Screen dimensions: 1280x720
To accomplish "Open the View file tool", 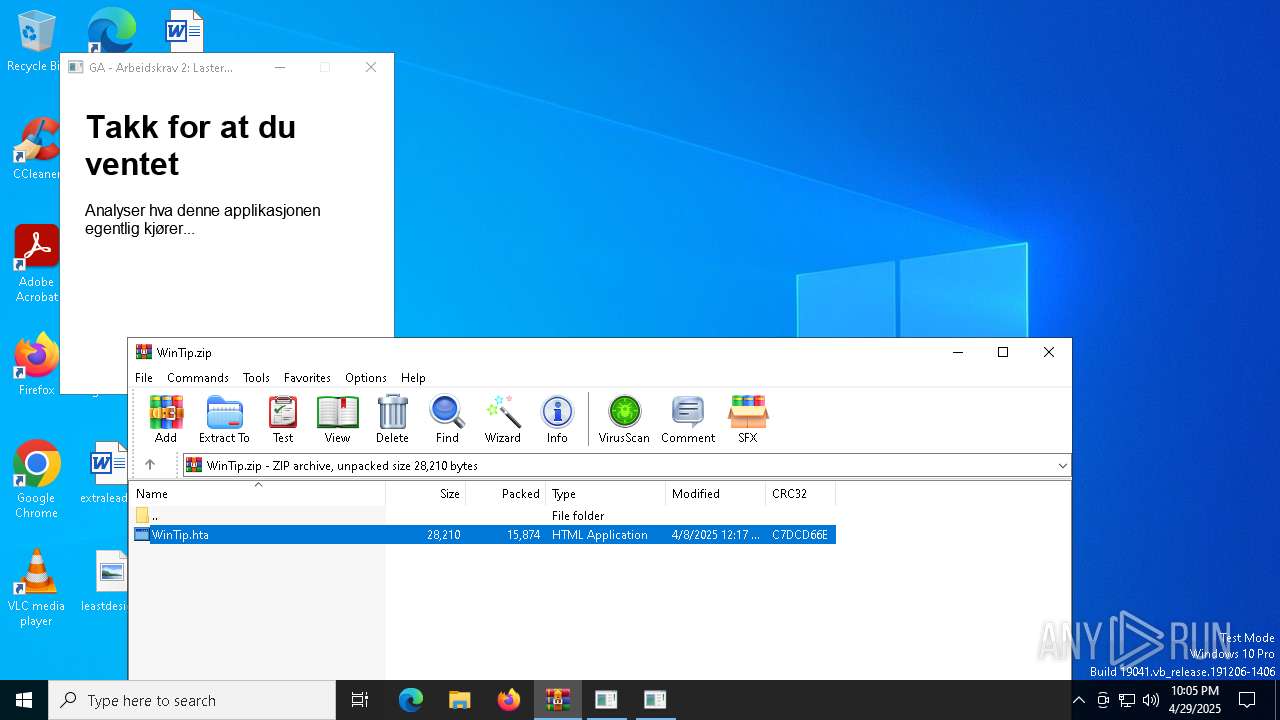I will 337,419.
